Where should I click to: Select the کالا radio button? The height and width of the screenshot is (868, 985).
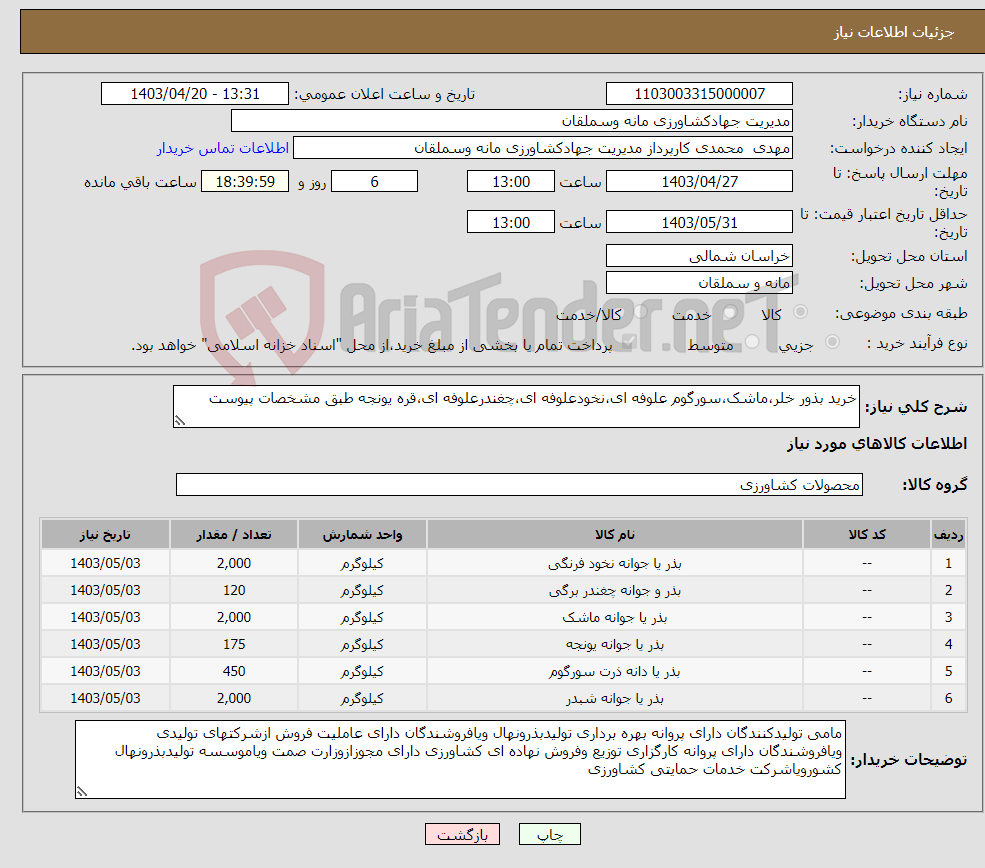(x=800, y=312)
